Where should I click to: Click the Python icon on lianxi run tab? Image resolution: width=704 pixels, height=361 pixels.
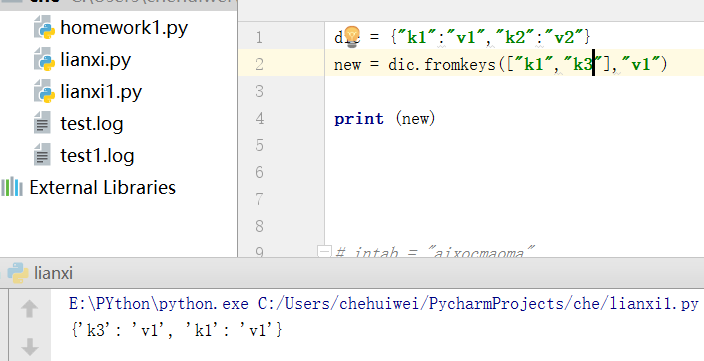tap(18, 273)
